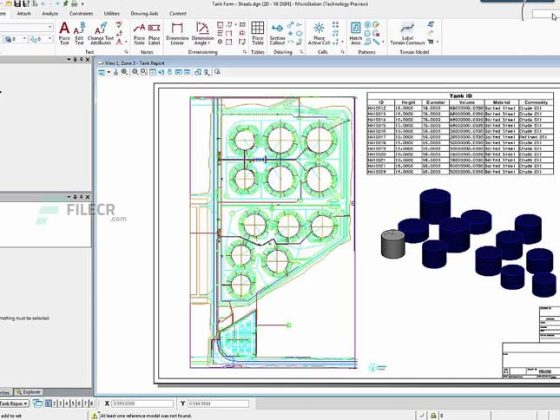Toggle view 2 button in status bar

(x=54, y=404)
